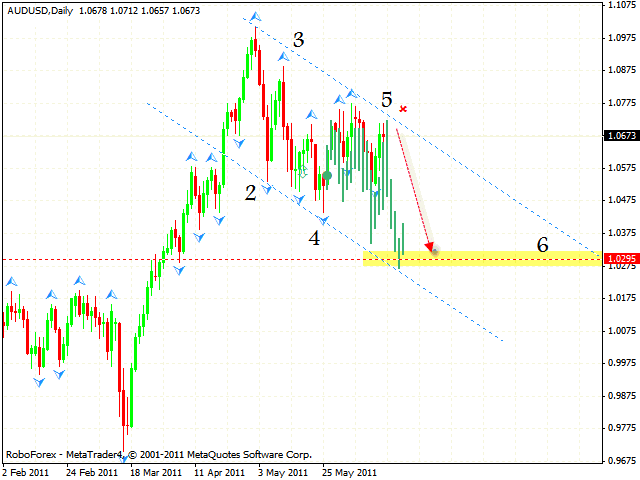Click the wave label 4
Viewport: 640px width, 480px height.
coord(314,238)
